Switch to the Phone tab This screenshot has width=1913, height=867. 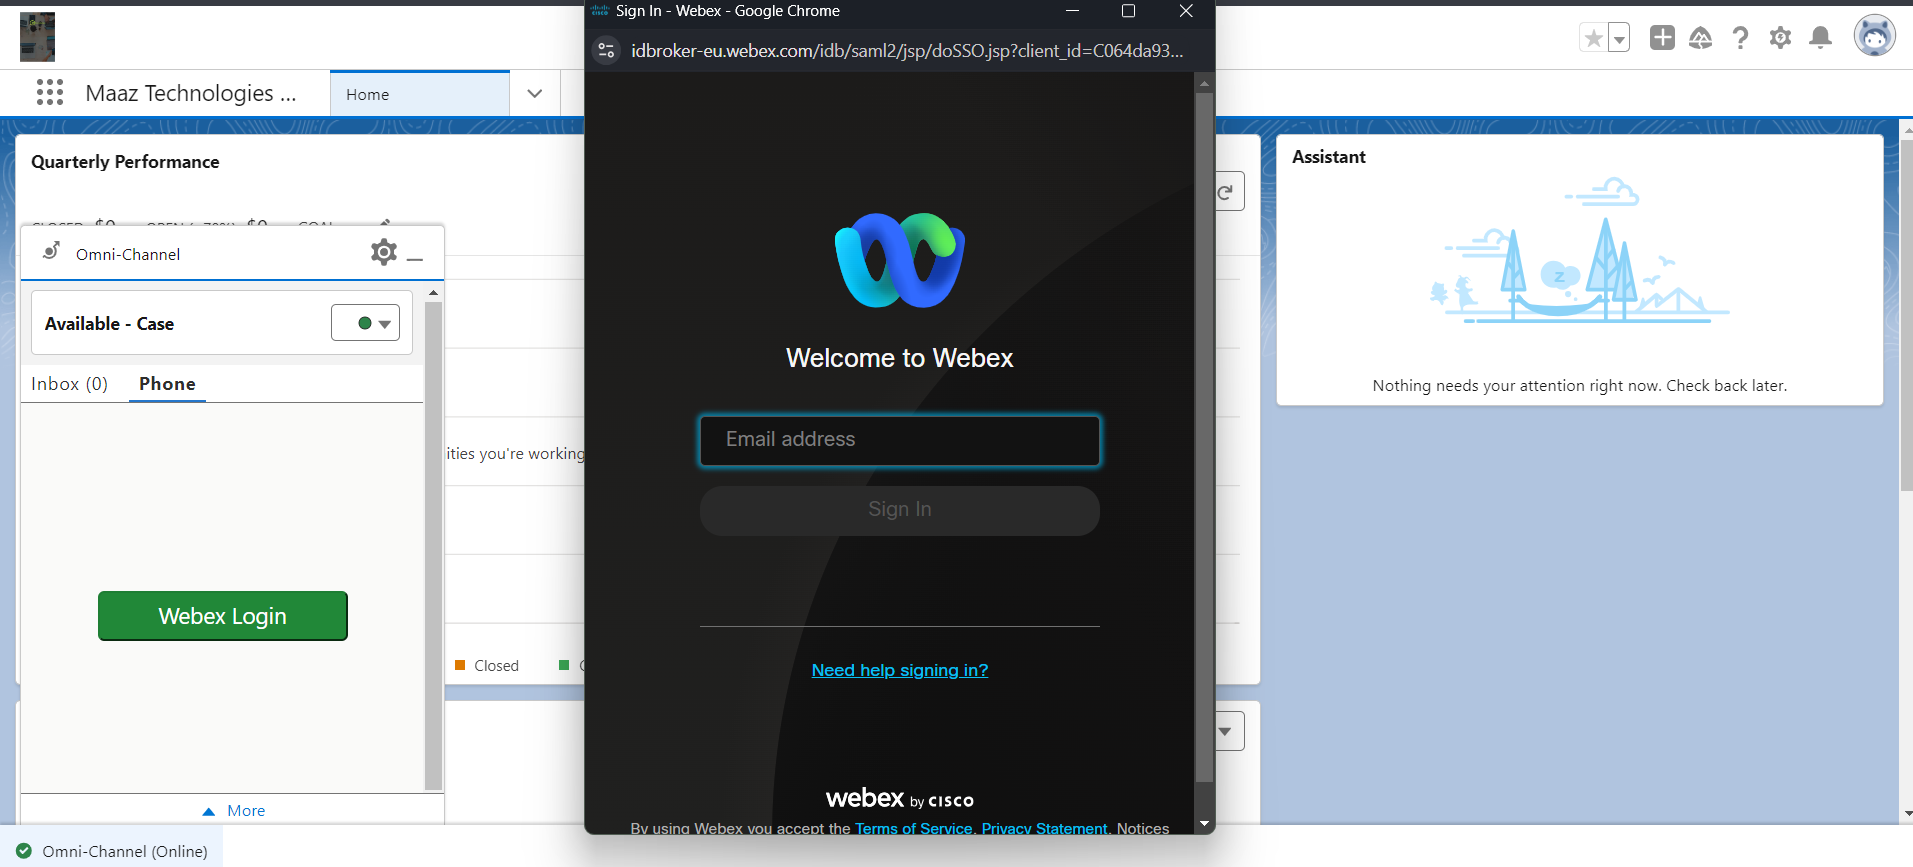[x=167, y=384]
